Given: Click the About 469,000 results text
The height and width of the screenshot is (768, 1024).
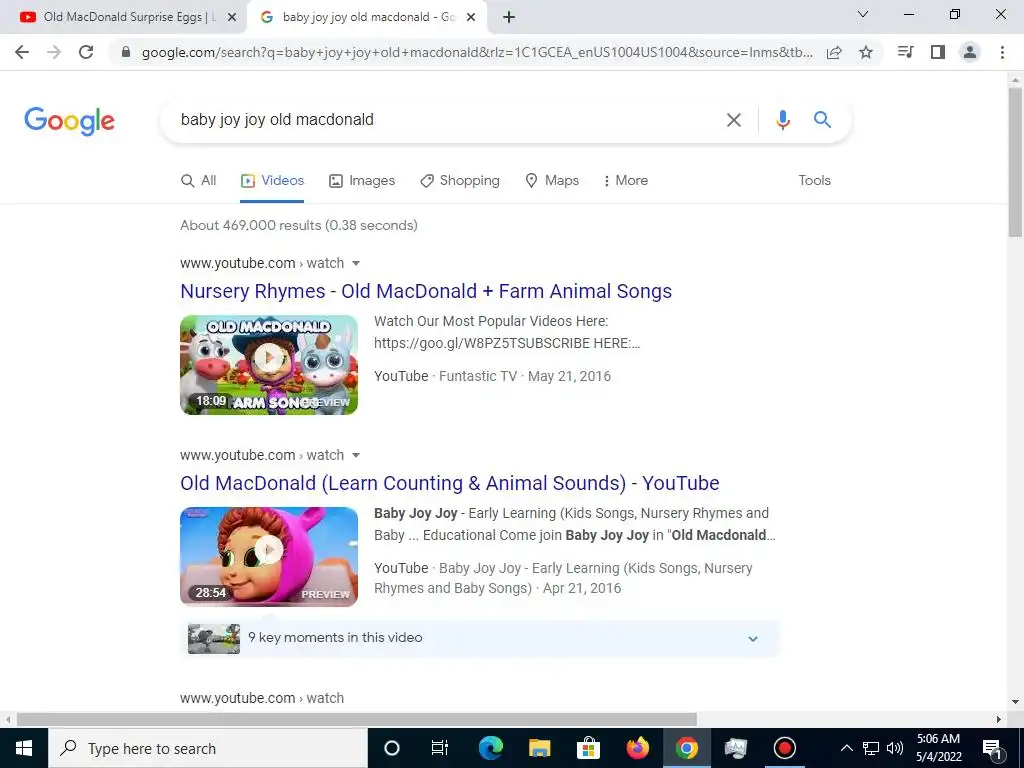Looking at the screenshot, I should pyautogui.click(x=298, y=225).
